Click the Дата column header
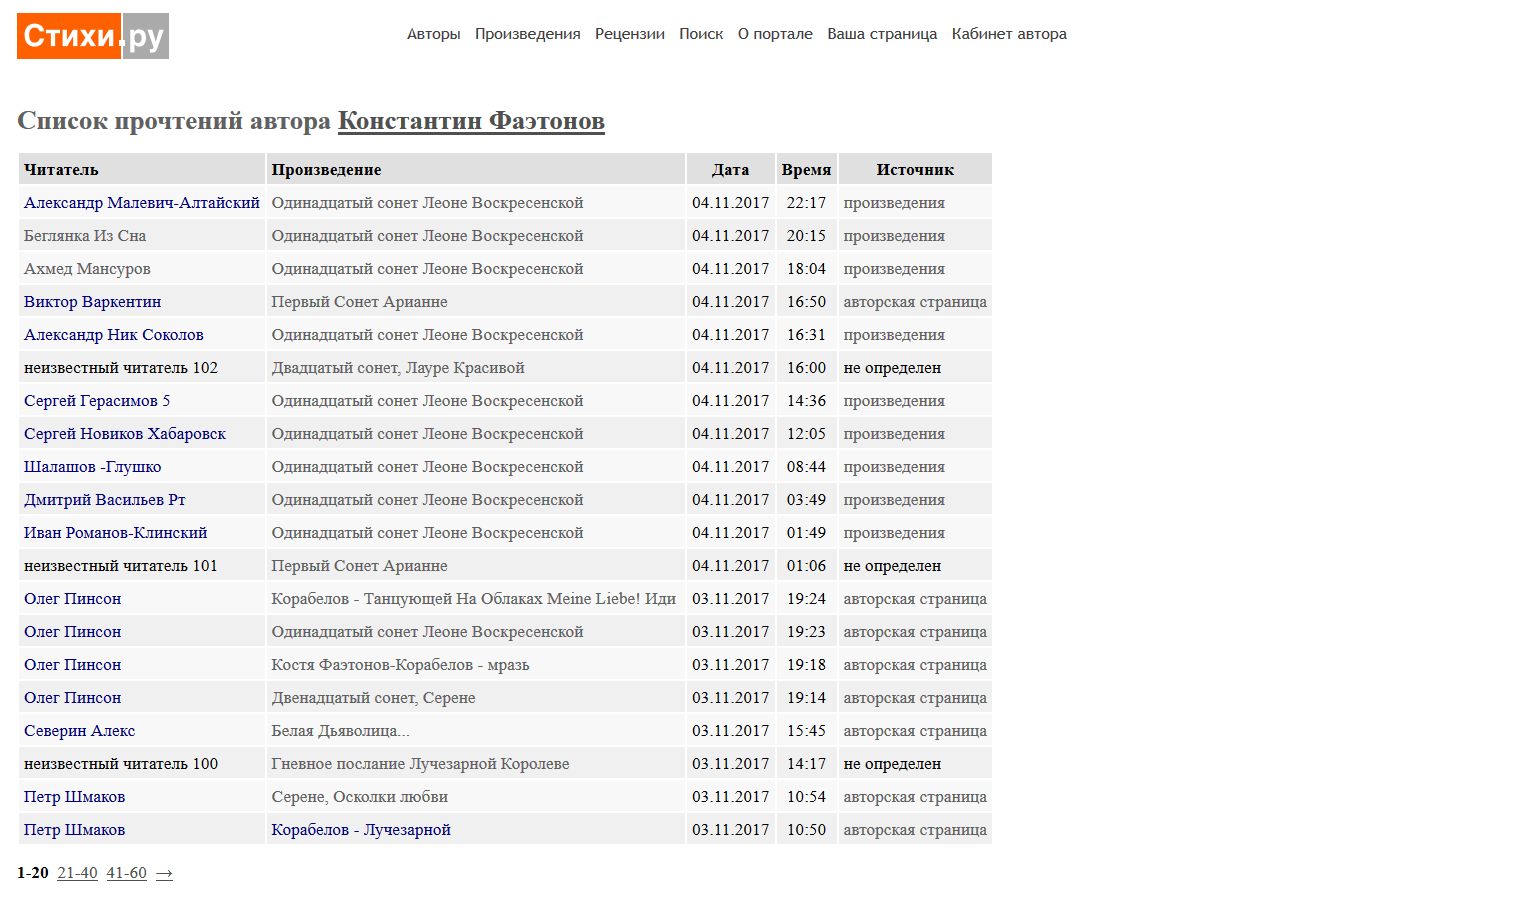Image resolution: width=1516 pixels, height=898 pixels. click(731, 169)
